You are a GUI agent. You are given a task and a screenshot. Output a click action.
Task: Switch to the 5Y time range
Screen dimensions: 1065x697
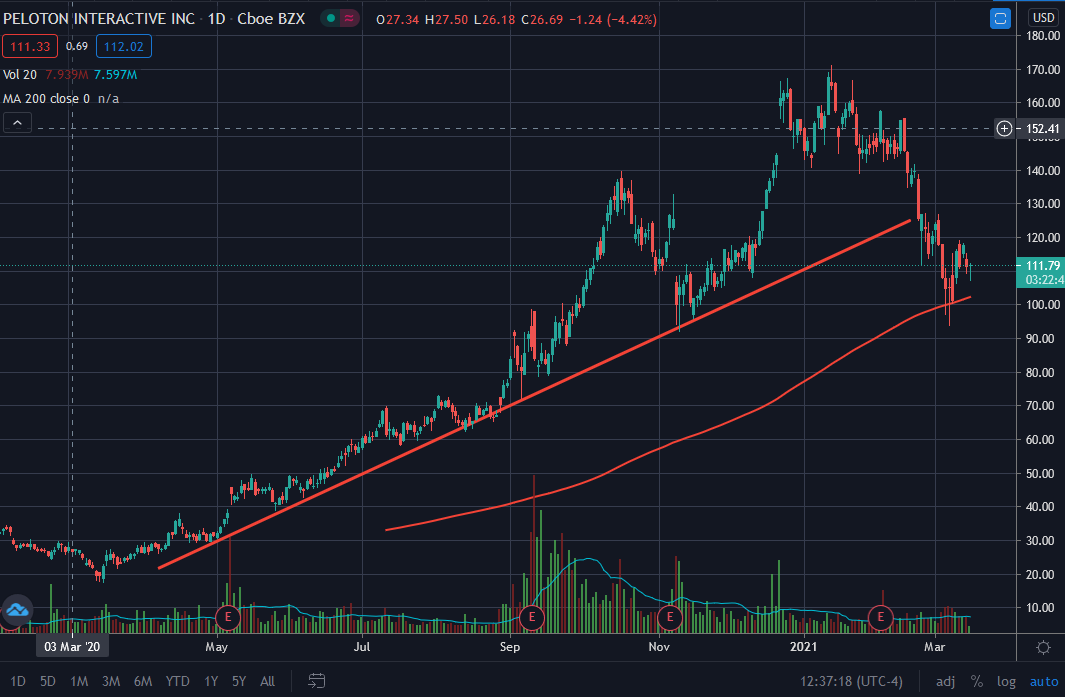pyautogui.click(x=239, y=681)
